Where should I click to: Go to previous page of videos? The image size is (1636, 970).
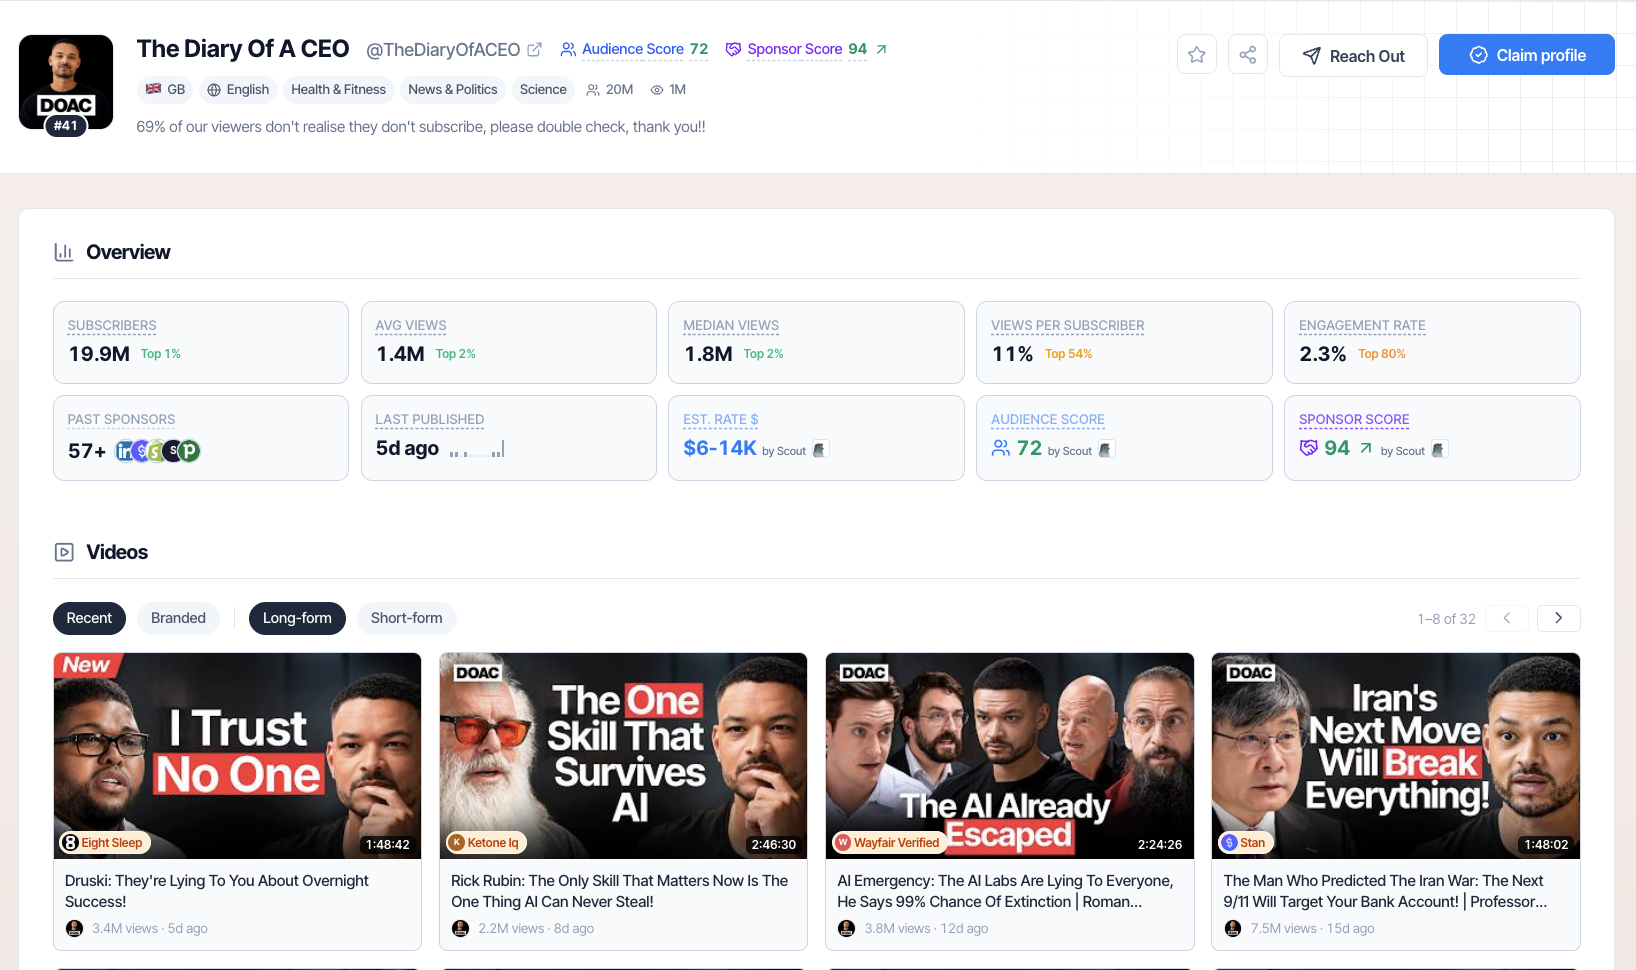coord(1507,618)
